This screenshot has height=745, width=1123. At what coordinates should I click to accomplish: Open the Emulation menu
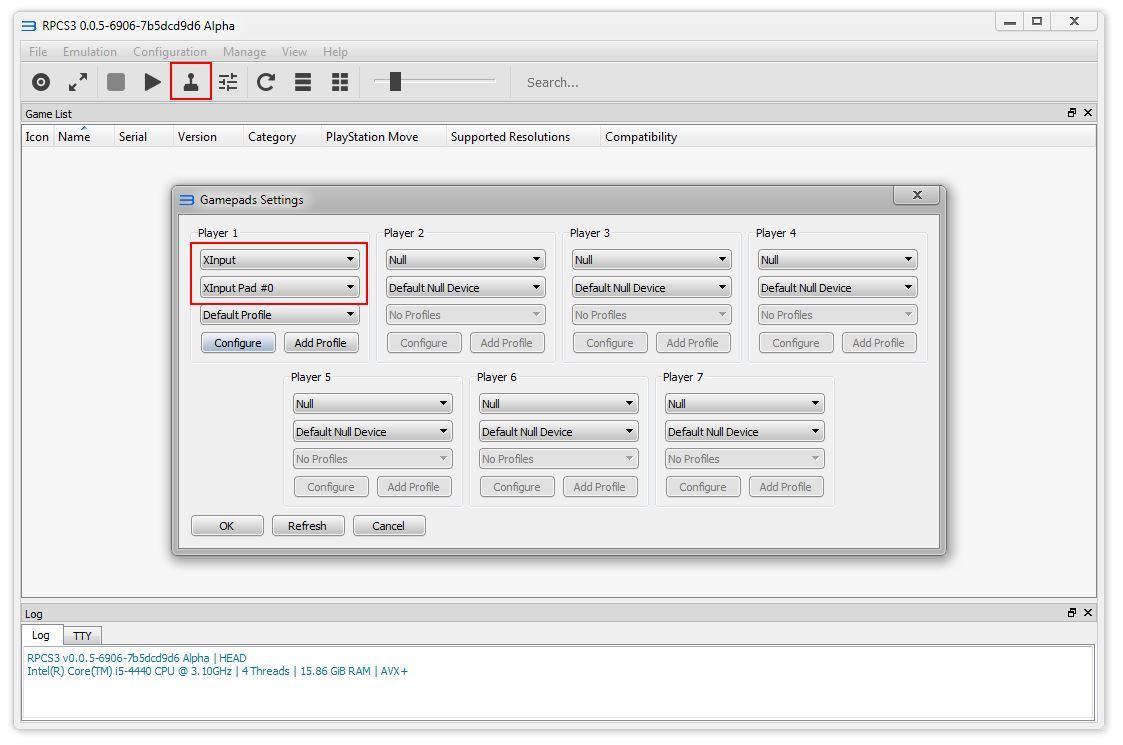coord(90,52)
